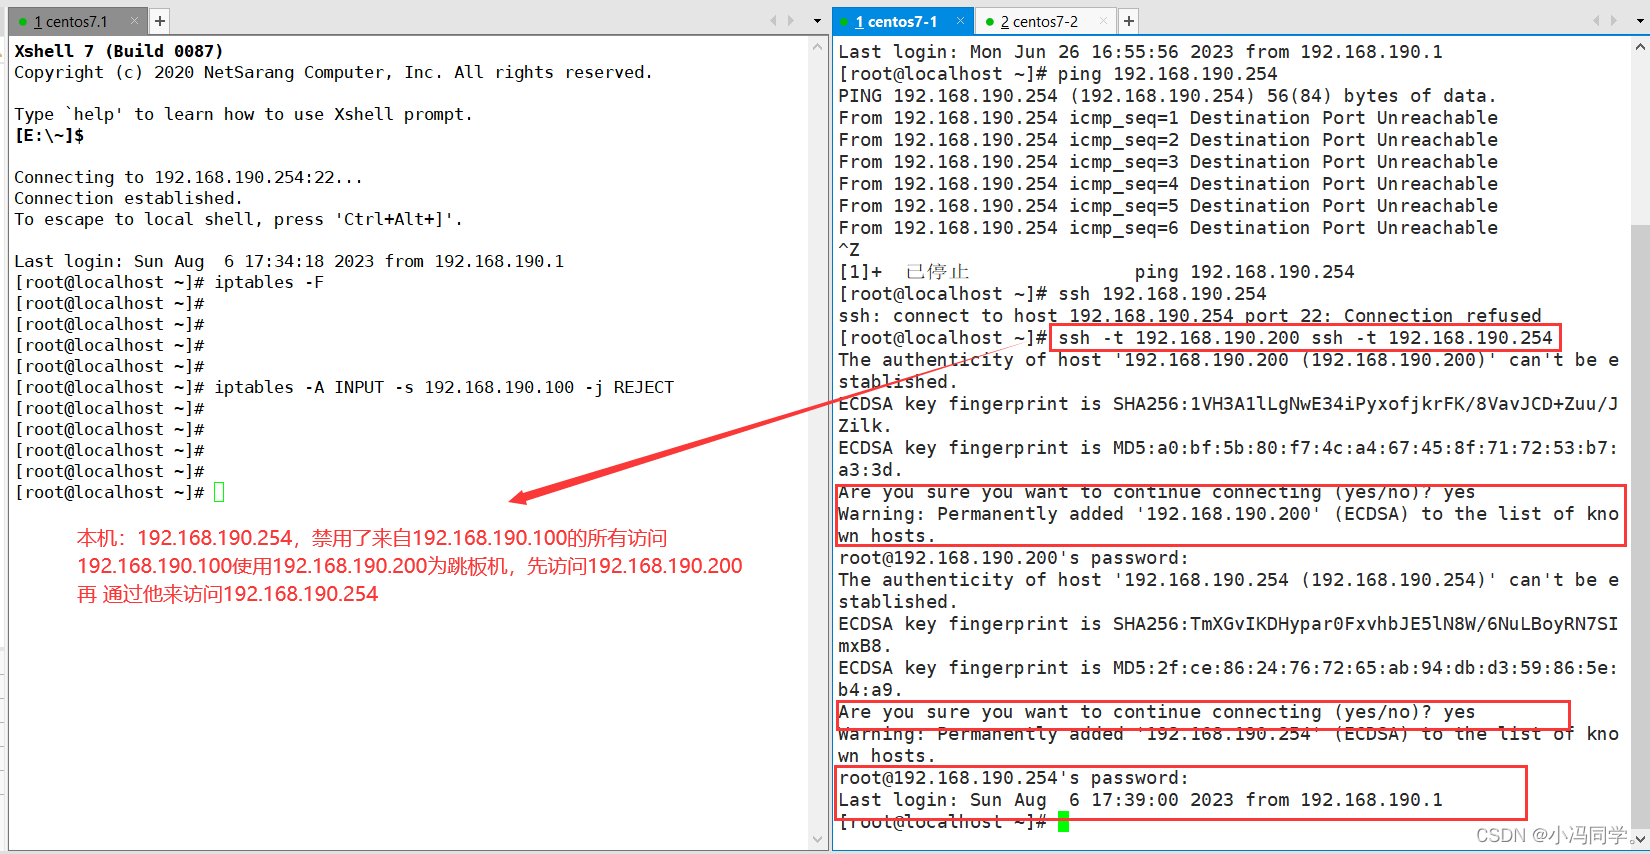Click 'Last login: Sun Aug 6 17:34:18' in left terminal
Screen dimensions: 1650x854
click(x=289, y=261)
